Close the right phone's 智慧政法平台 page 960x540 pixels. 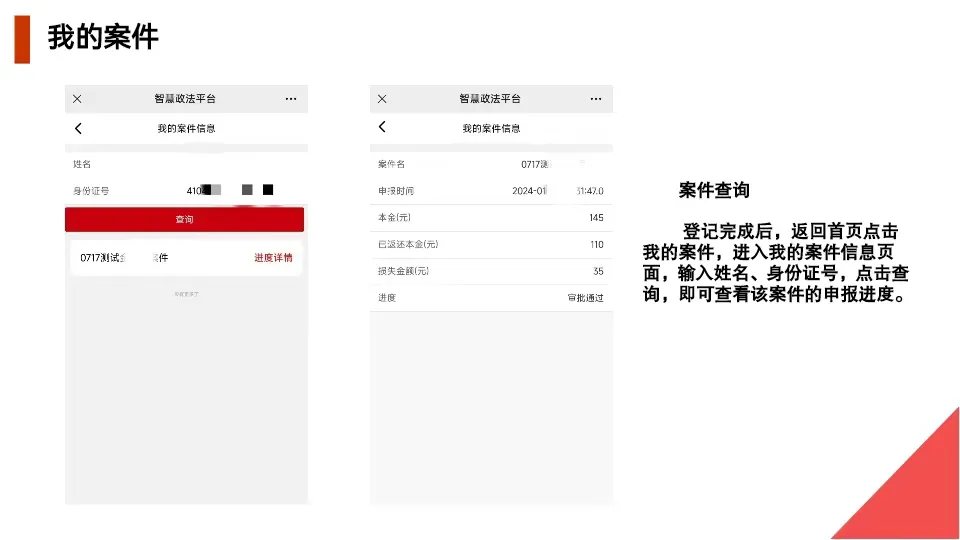(382, 99)
